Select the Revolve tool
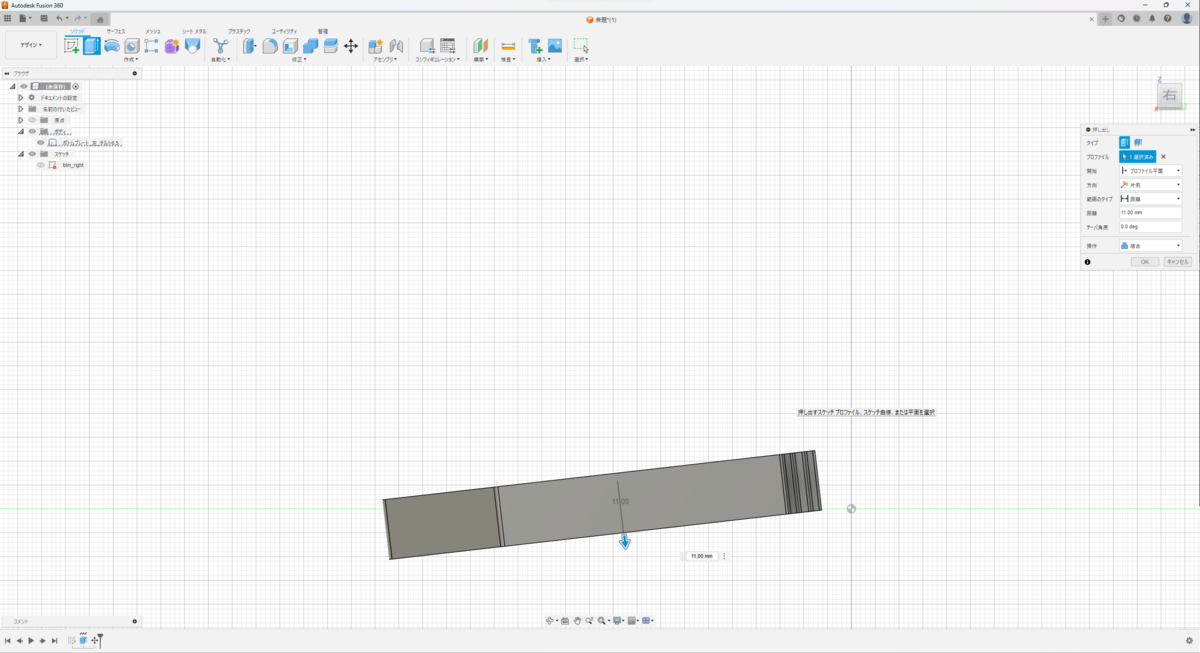The width and height of the screenshot is (1200, 653). tap(112, 46)
